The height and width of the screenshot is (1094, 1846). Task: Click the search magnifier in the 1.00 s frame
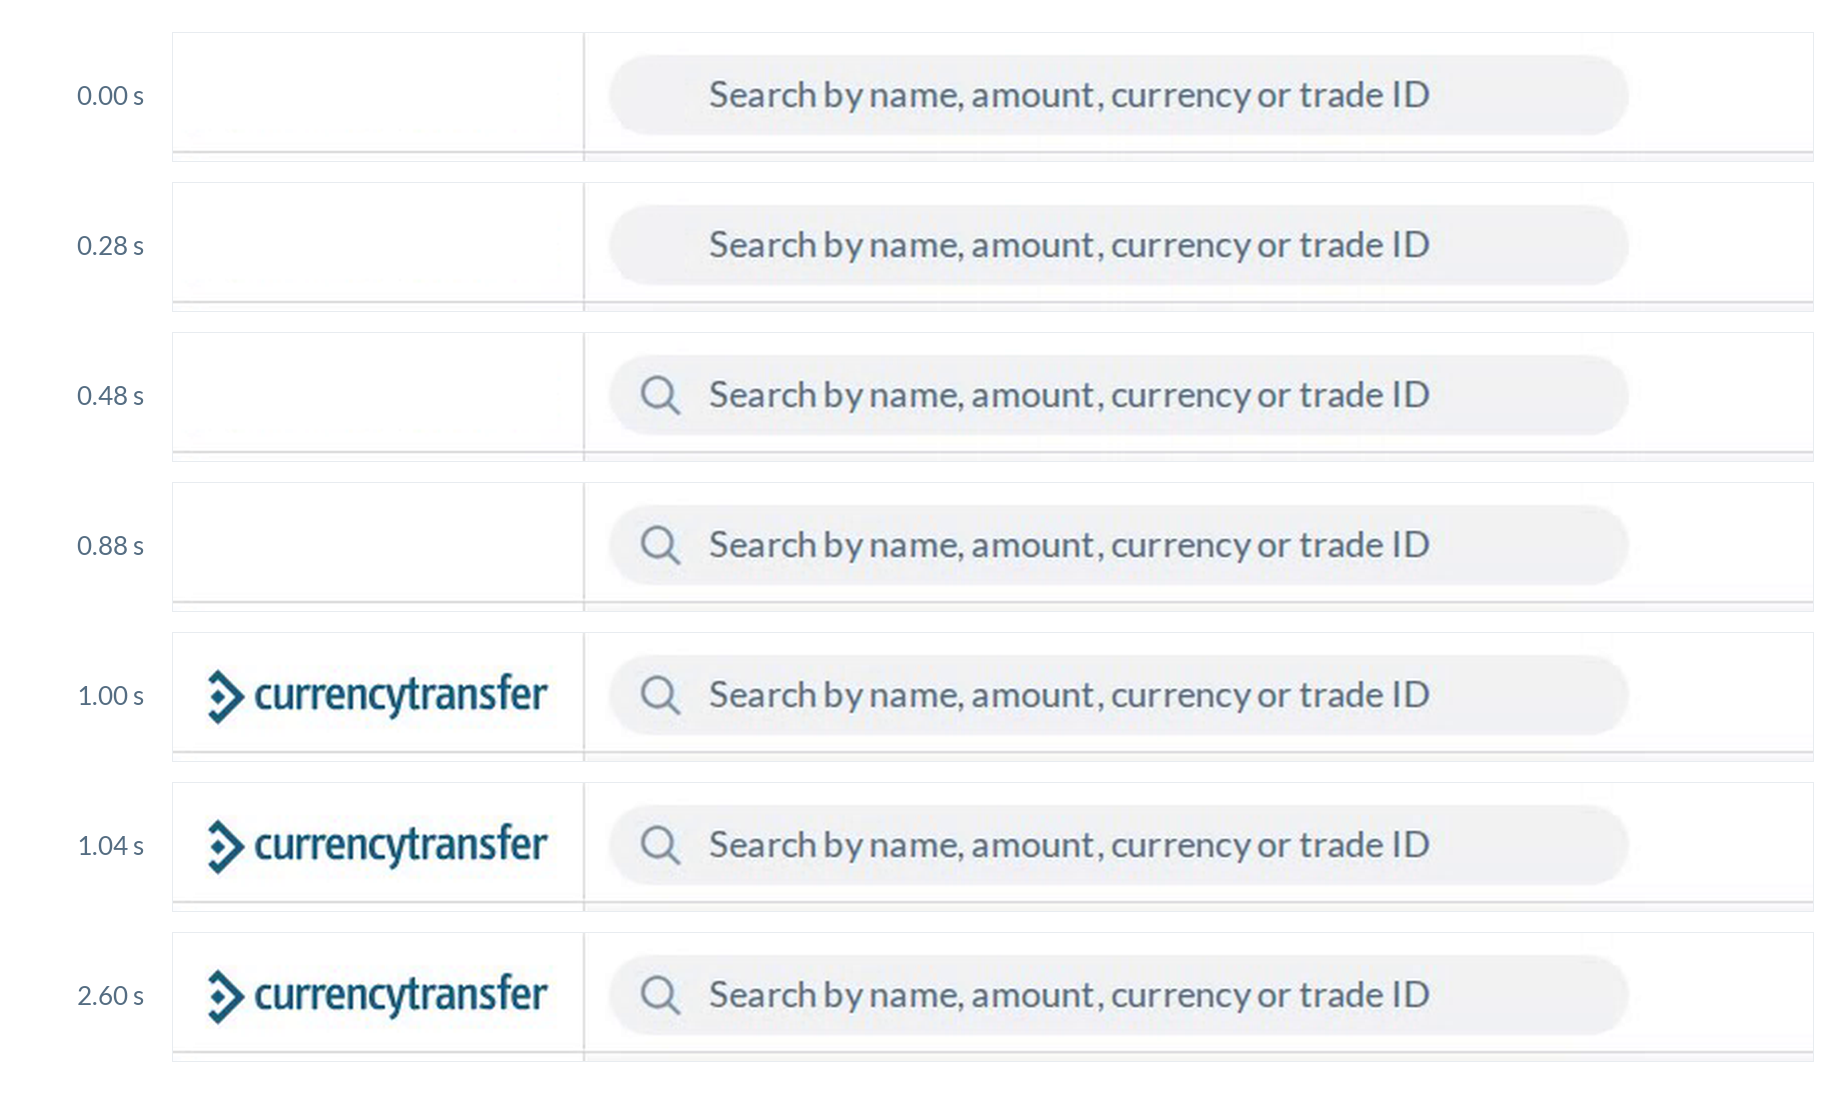click(x=660, y=695)
